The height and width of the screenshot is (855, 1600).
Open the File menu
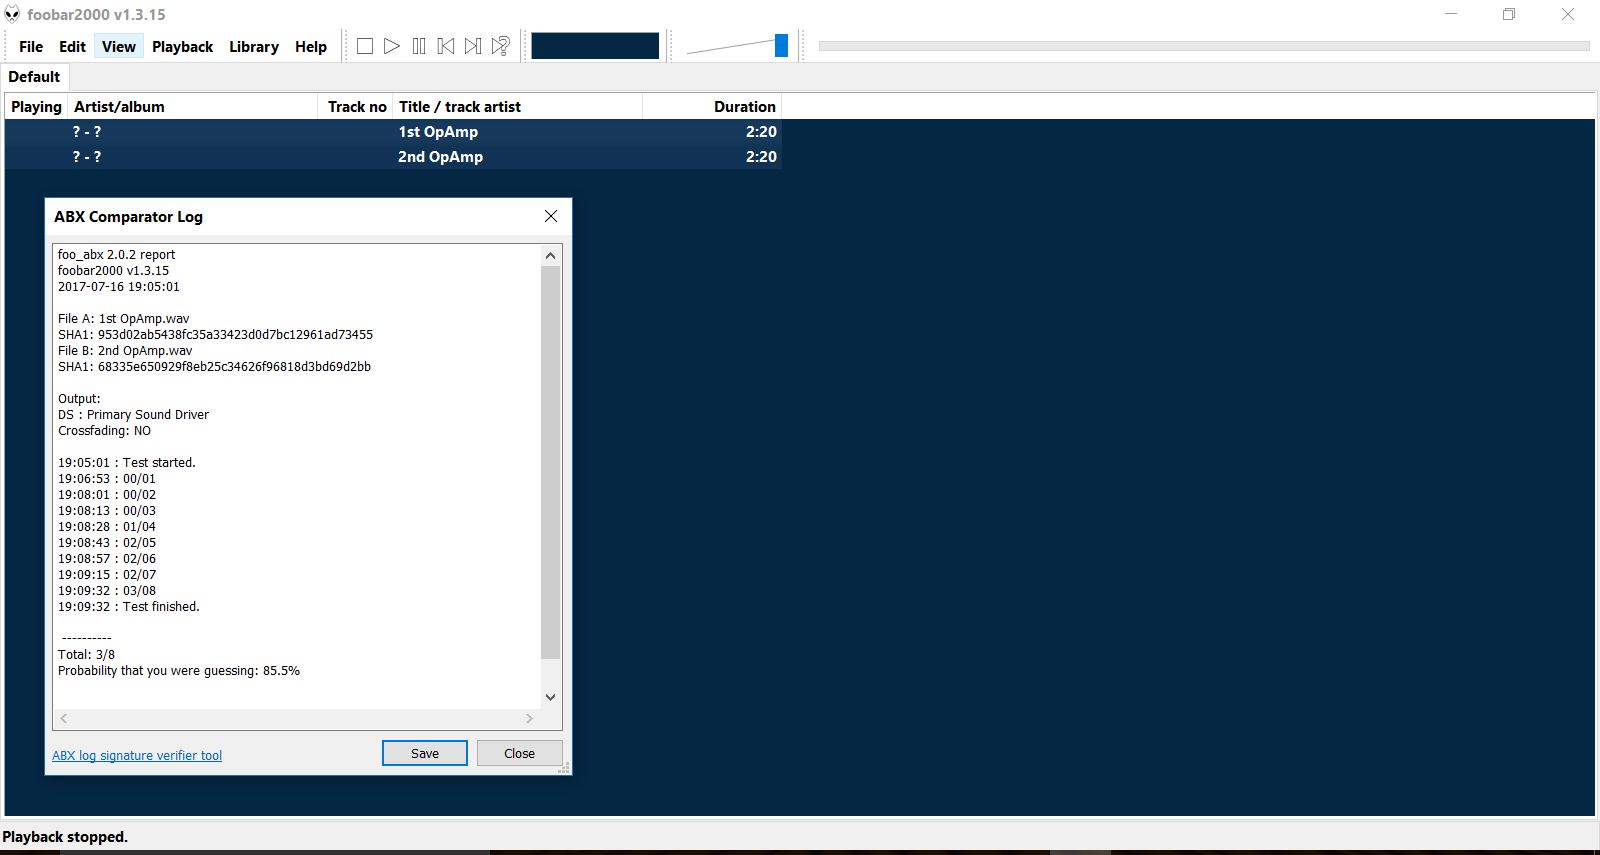[x=31, y=46]
